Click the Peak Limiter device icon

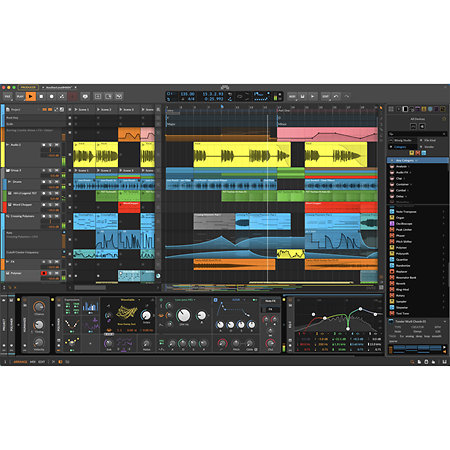[x=392, y=230]
